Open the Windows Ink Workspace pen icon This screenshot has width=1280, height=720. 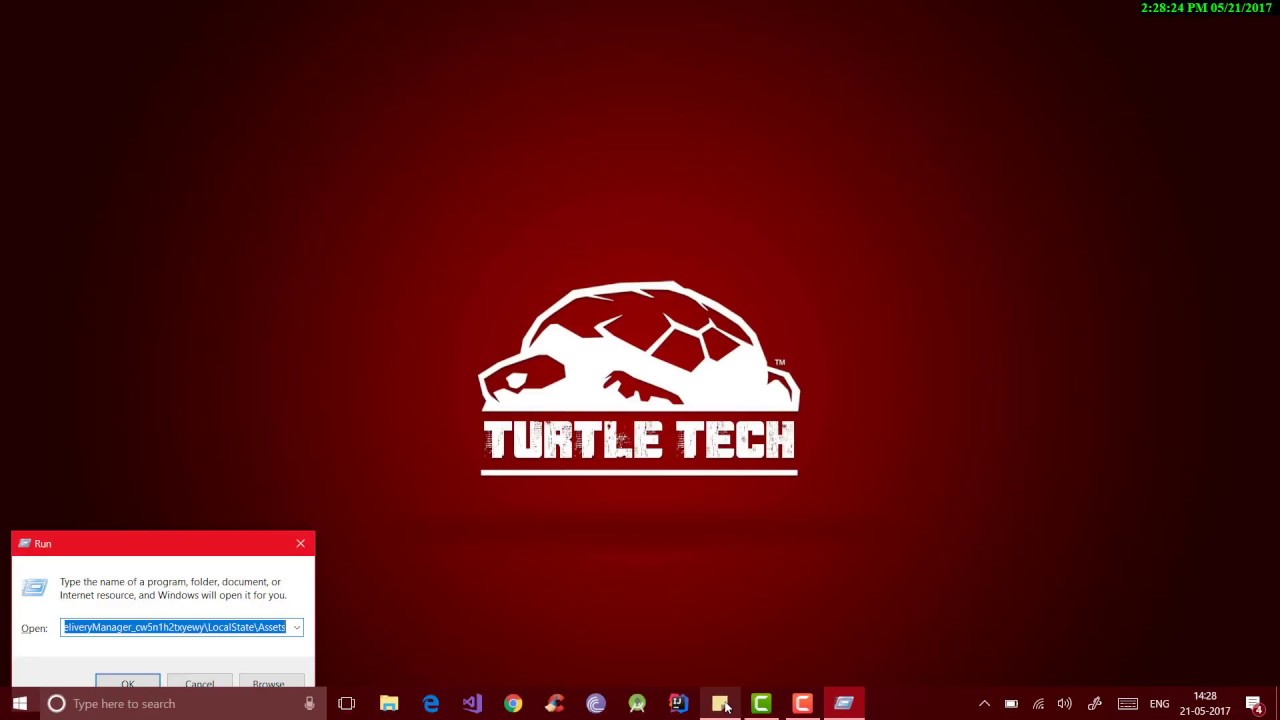pyautogui.click(x=1095, y=704)
